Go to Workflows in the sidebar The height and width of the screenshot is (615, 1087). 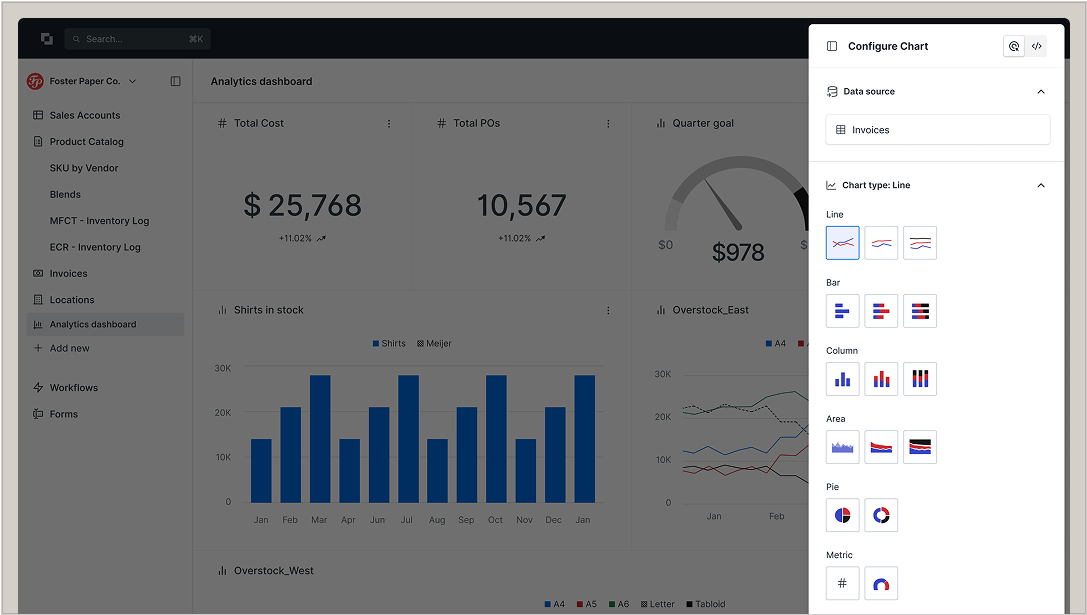tap(74, 388)
